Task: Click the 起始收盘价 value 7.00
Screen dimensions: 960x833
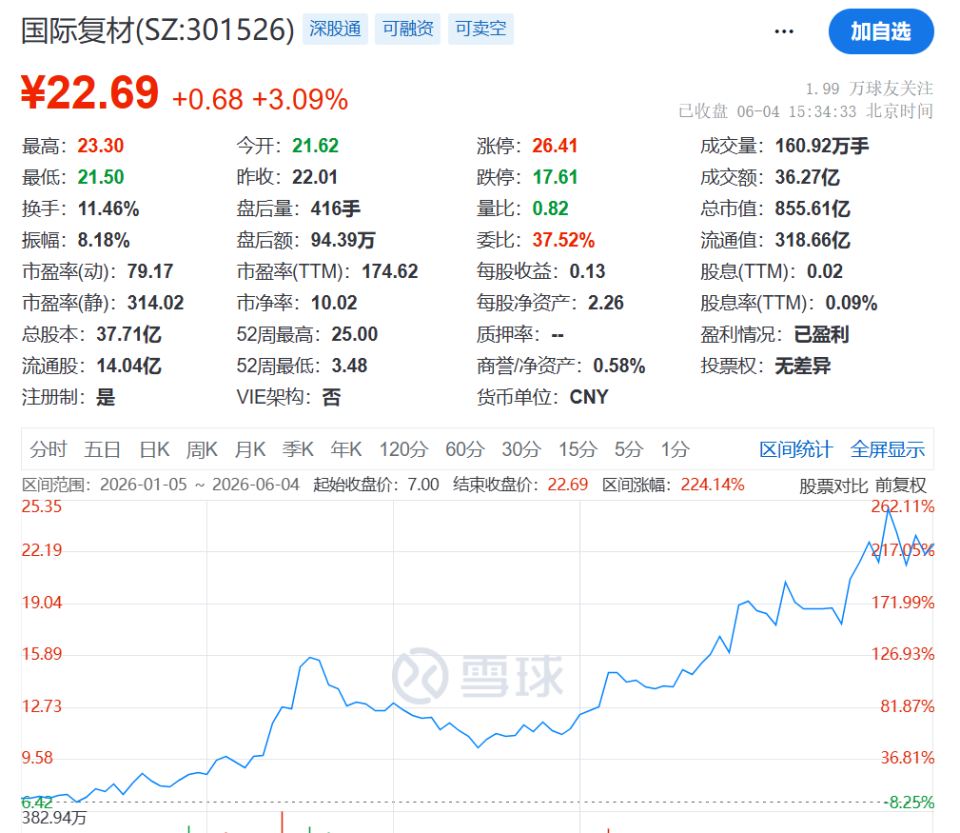Action: click(424, 485)
